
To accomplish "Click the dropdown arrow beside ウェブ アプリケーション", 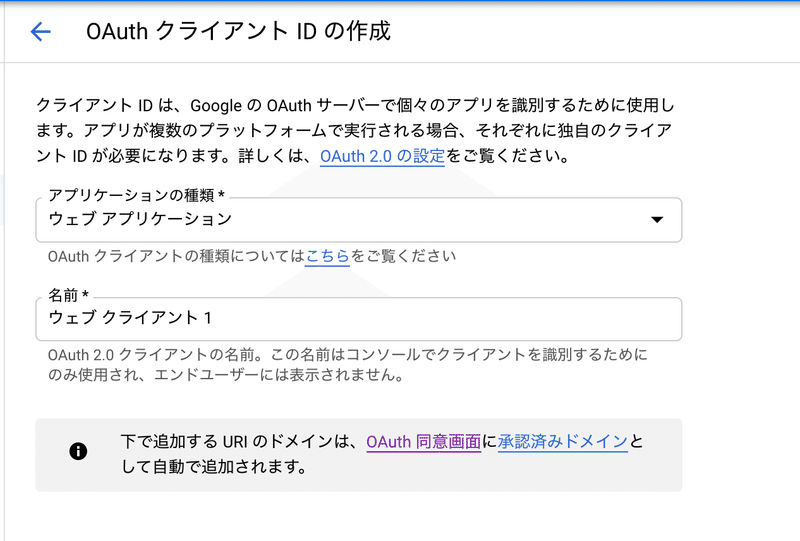I will (x=657, y=220).
